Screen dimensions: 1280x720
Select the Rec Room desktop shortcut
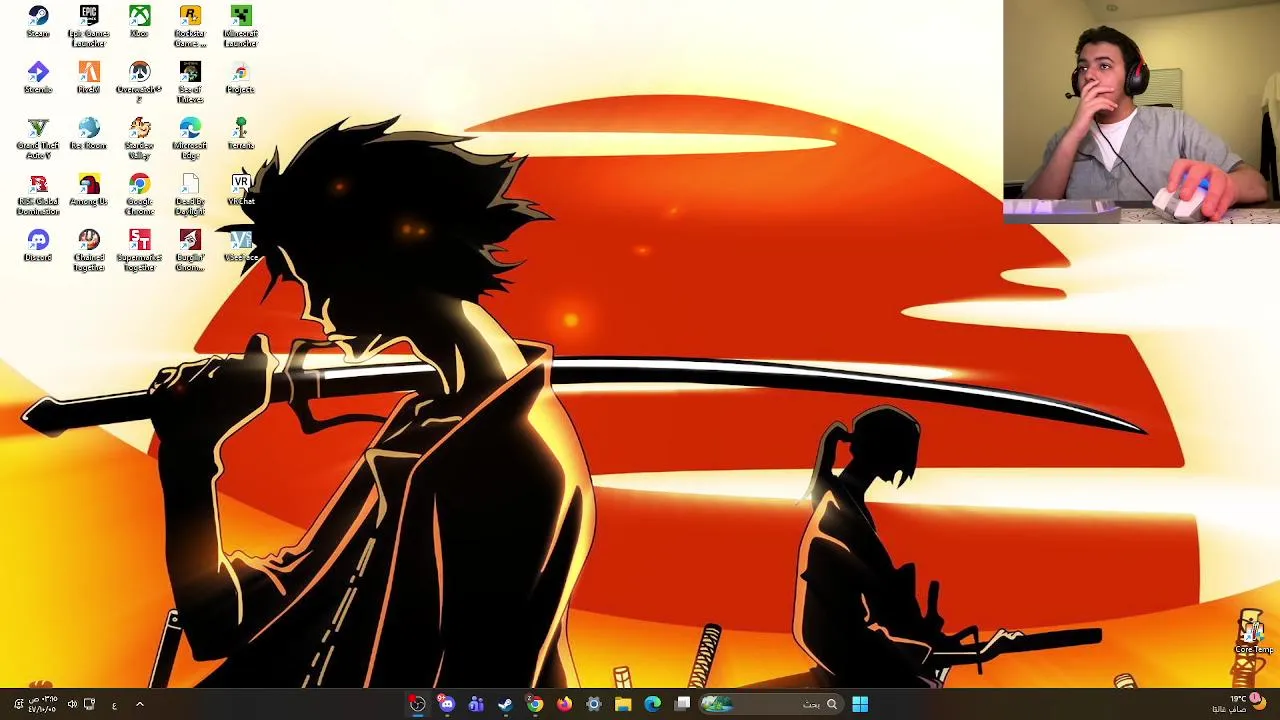tap(89, 134)
